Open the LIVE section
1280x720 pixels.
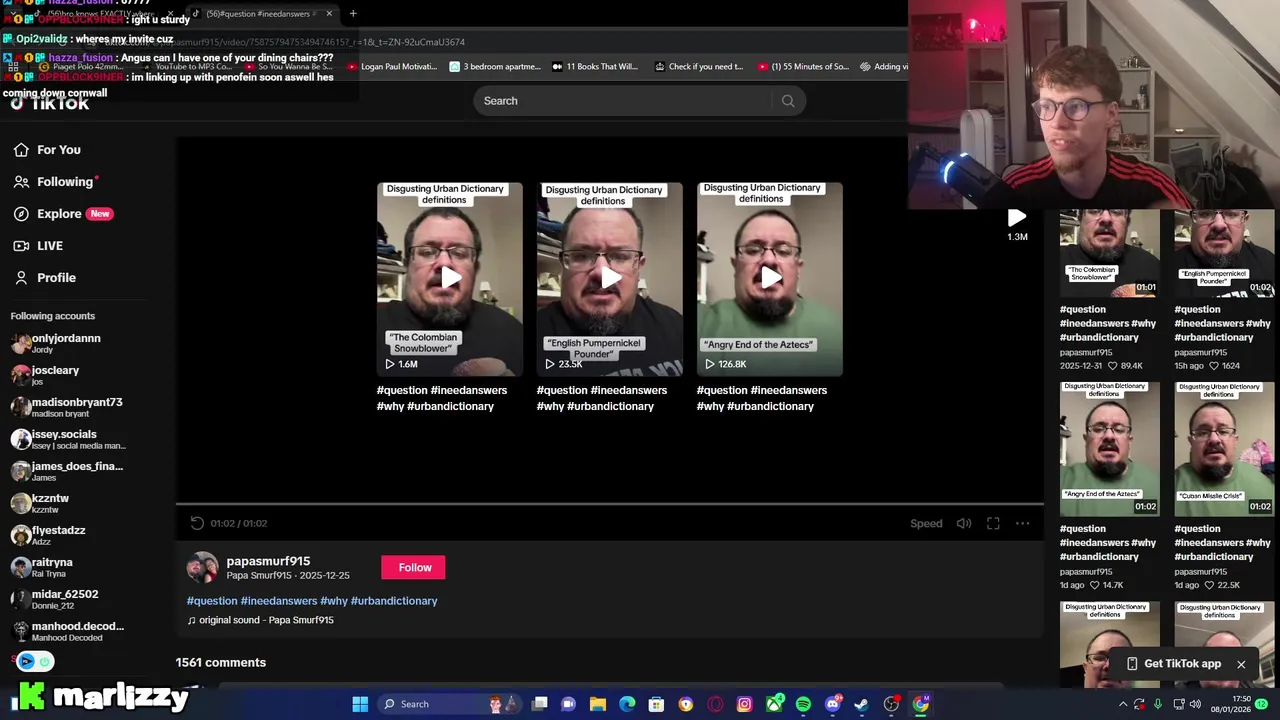point(38,246)
